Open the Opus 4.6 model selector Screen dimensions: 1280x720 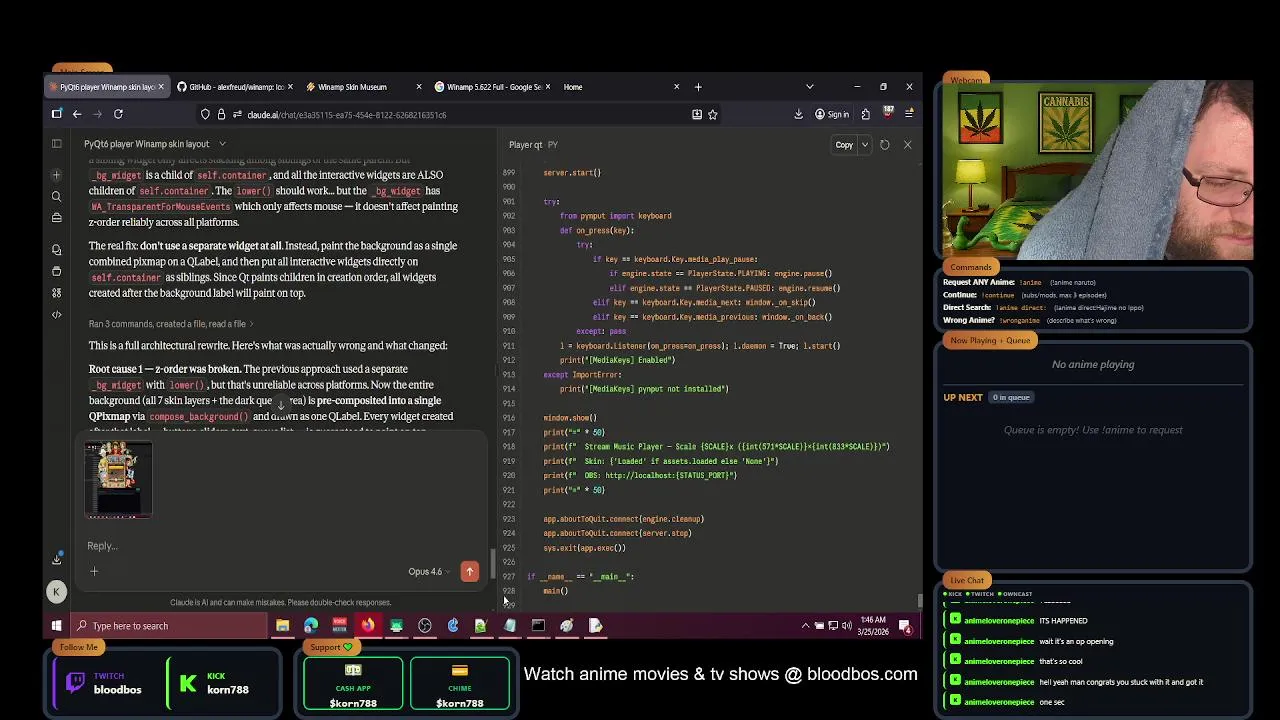coord(428,572)
